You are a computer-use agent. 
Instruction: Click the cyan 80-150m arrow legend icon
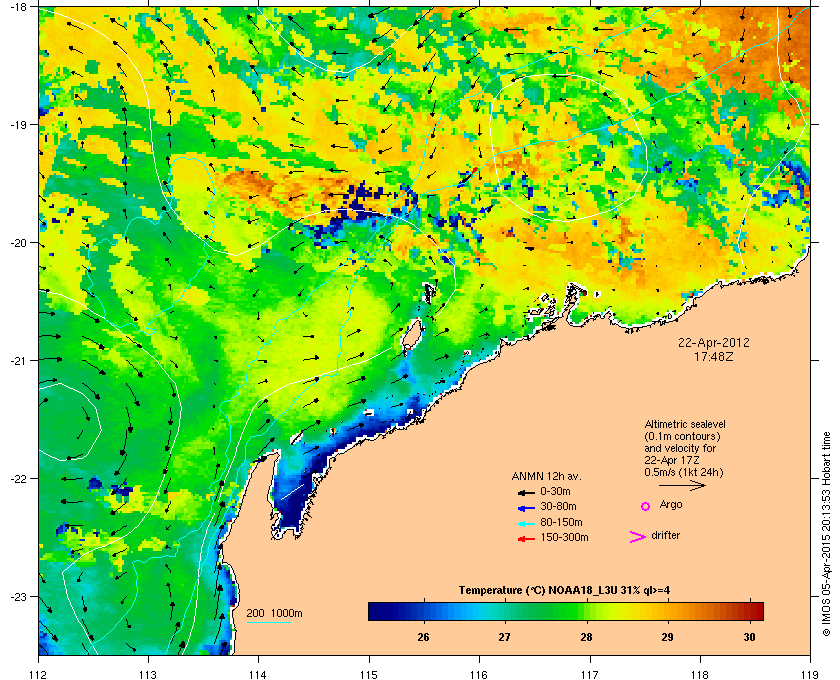pyautogui.click(x=526, y=523)
